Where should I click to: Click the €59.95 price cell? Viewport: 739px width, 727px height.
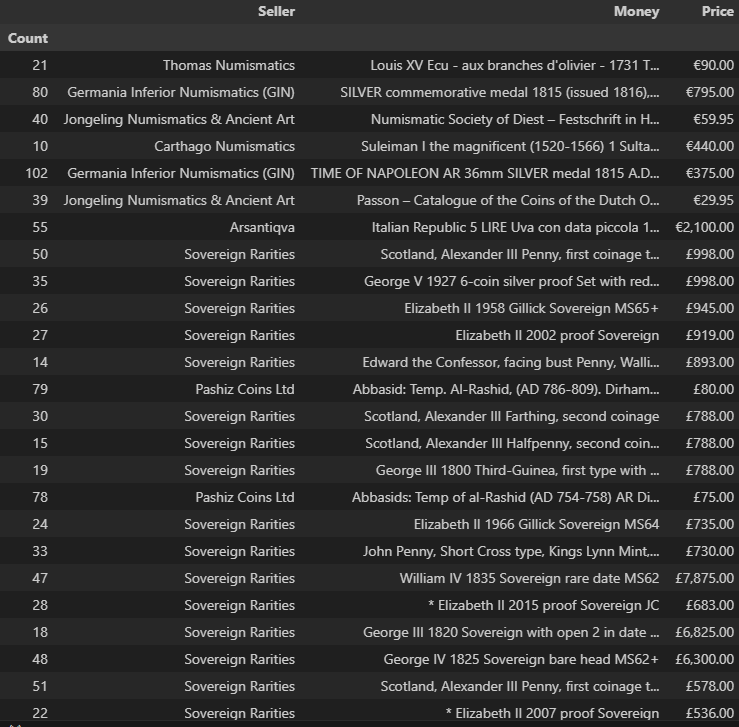click(x=713, y=119)
